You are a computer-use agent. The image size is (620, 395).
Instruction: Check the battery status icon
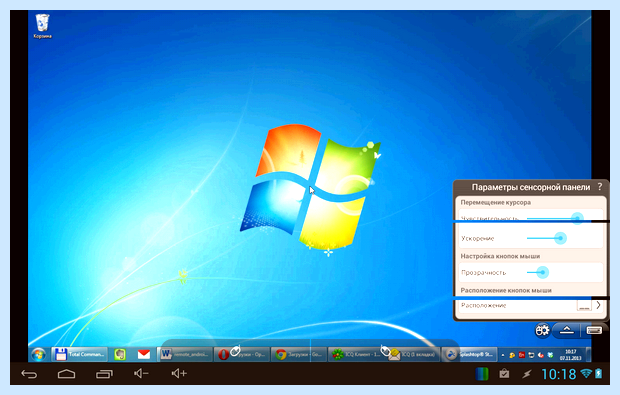click(x=598, y=373)
